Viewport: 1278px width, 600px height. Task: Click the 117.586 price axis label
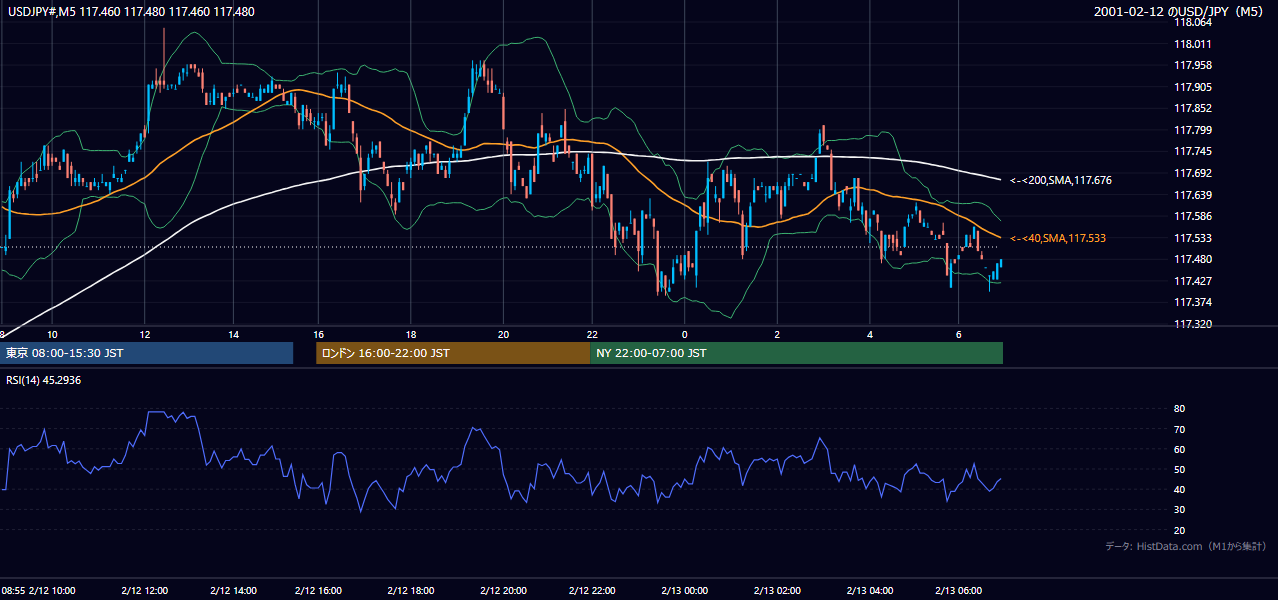tap(1192, 216)
